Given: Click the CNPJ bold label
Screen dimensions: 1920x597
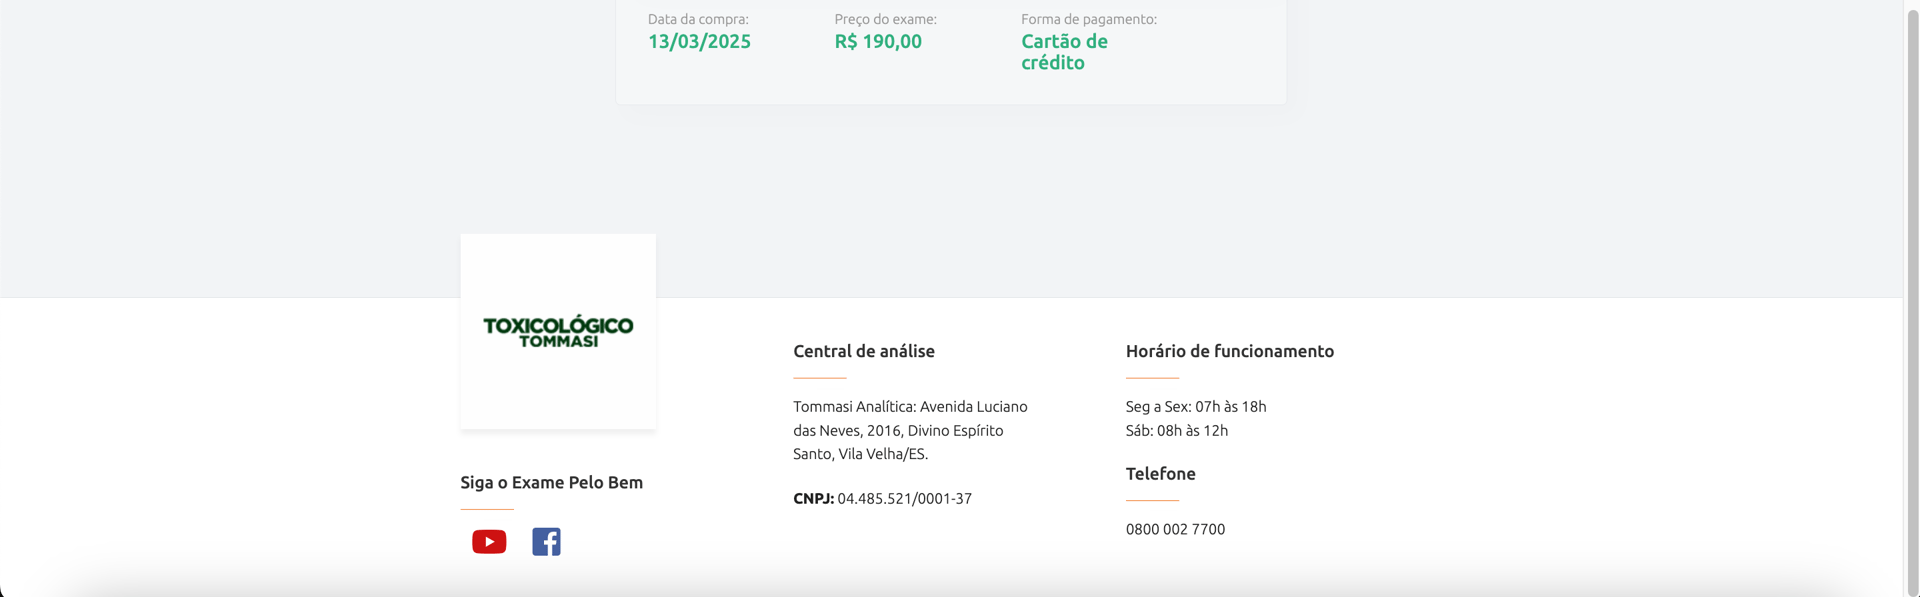Looking at the screenshot, I should point(814,498).
